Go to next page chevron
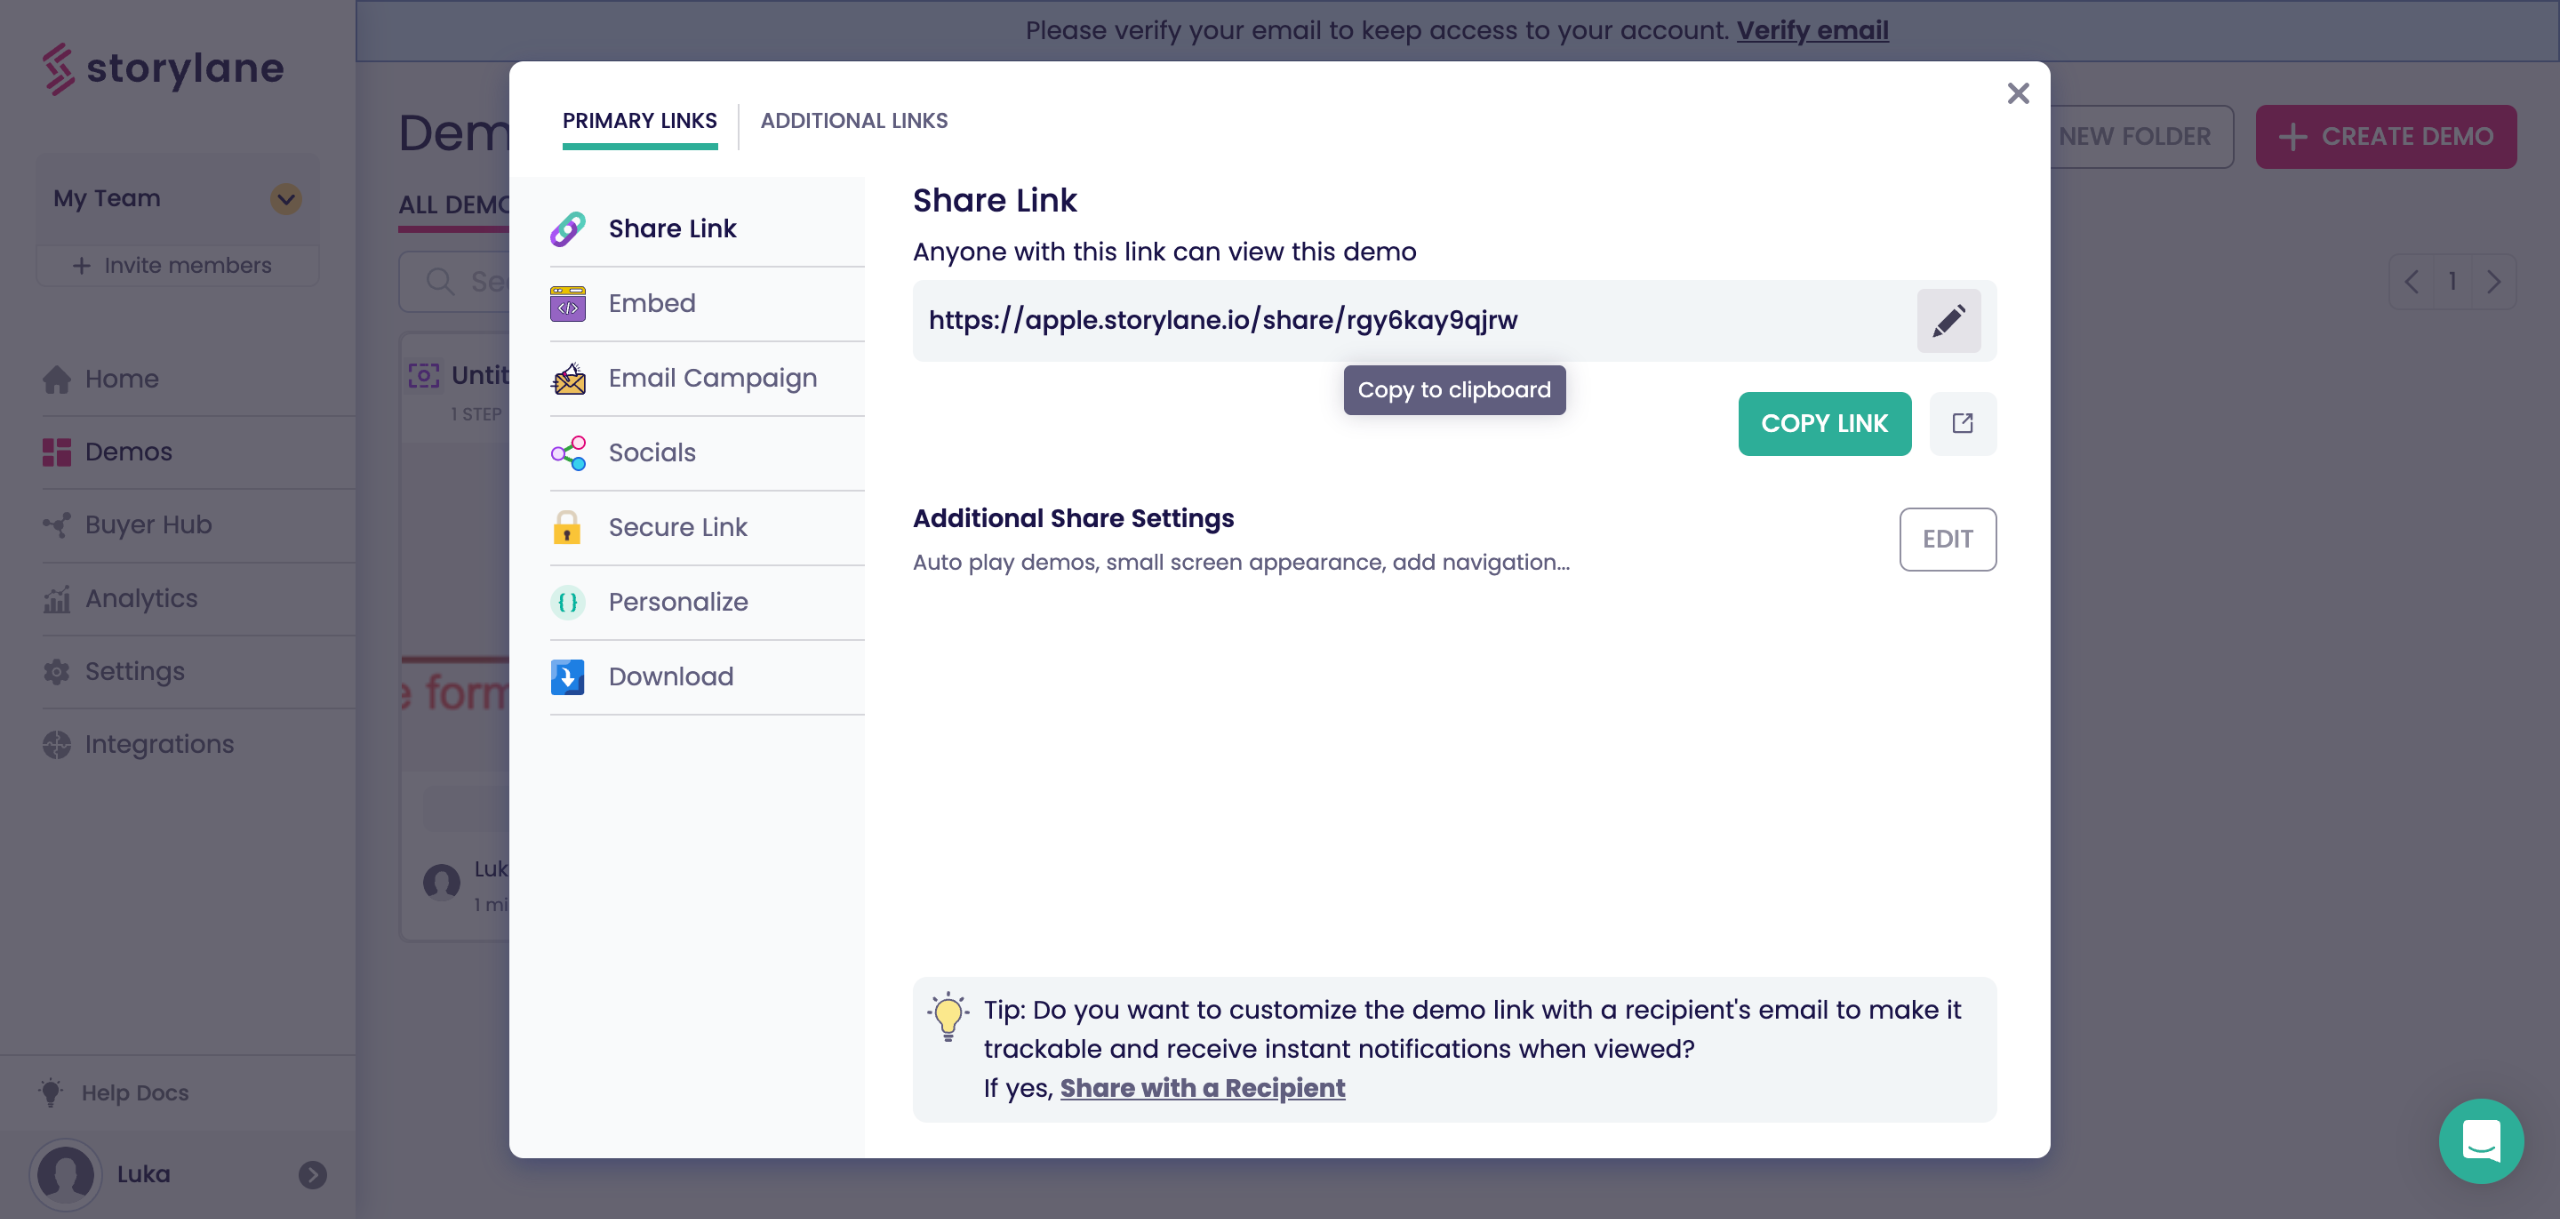This screenshot has width=2560, height=1219. (2494, 282)
